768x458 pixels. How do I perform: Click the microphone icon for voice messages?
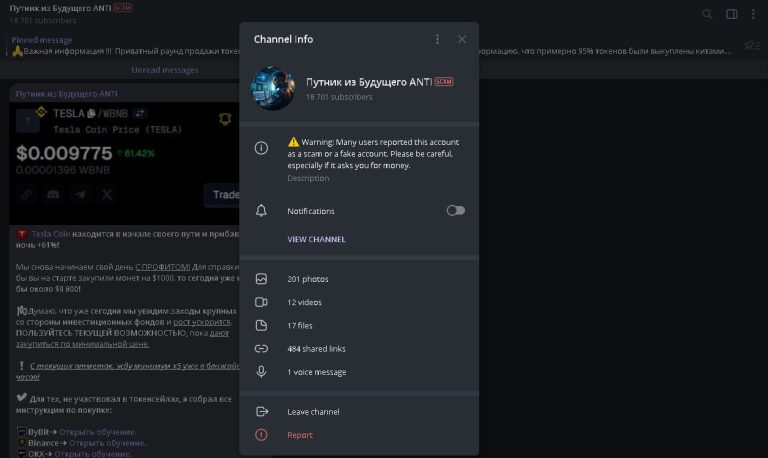(x=261, y=372)
